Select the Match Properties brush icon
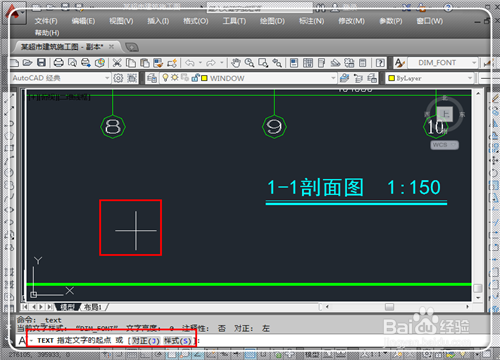Screen dimensions: 500x360 click(158, 63)
